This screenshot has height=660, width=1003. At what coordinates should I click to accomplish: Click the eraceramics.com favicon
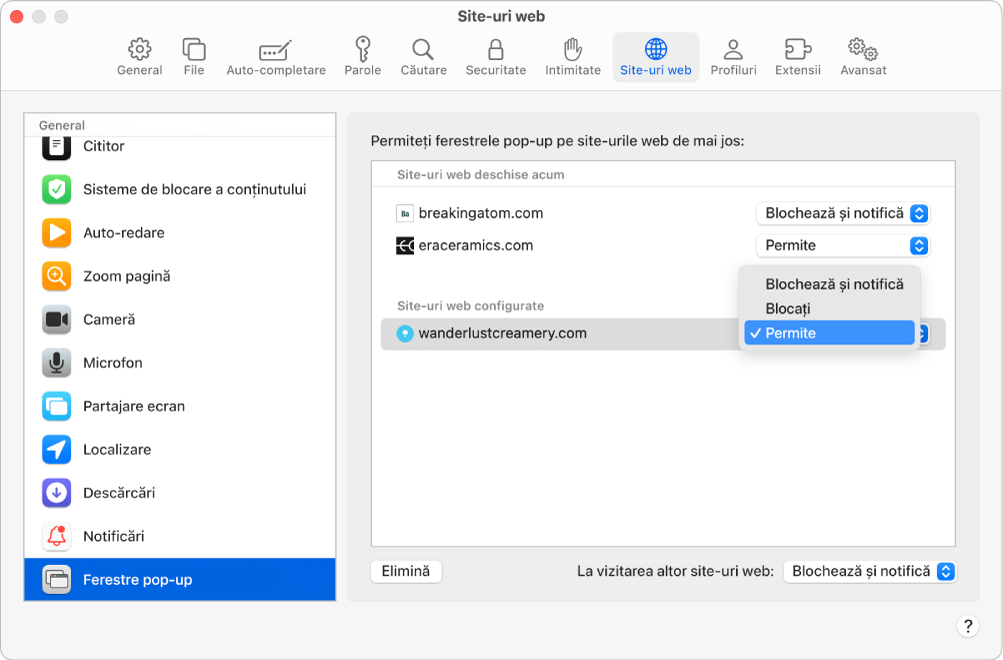pos(405,246)
